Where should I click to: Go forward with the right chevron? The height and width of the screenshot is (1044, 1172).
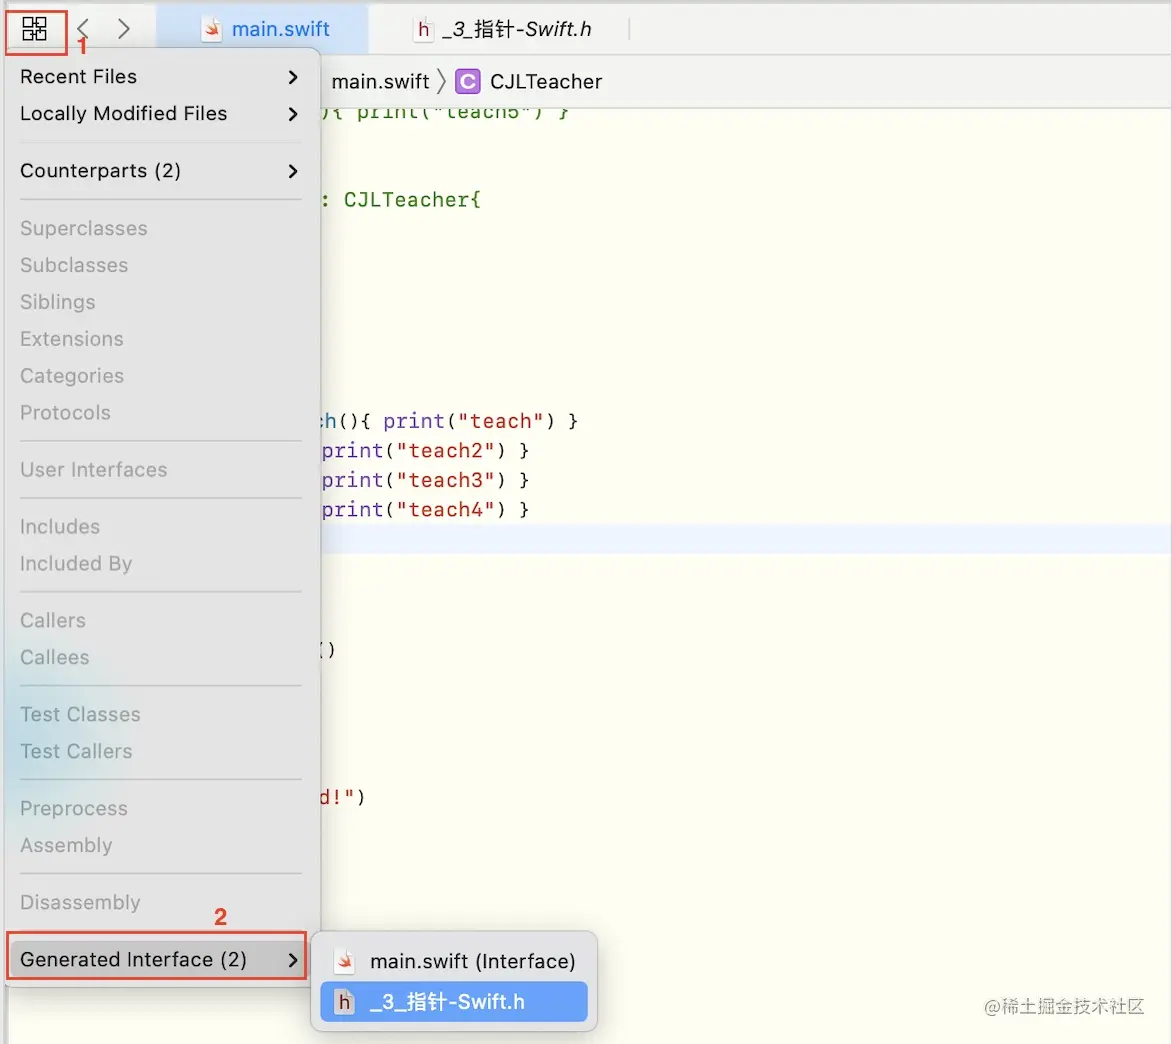pyautogui.click(x=124, y=29)
